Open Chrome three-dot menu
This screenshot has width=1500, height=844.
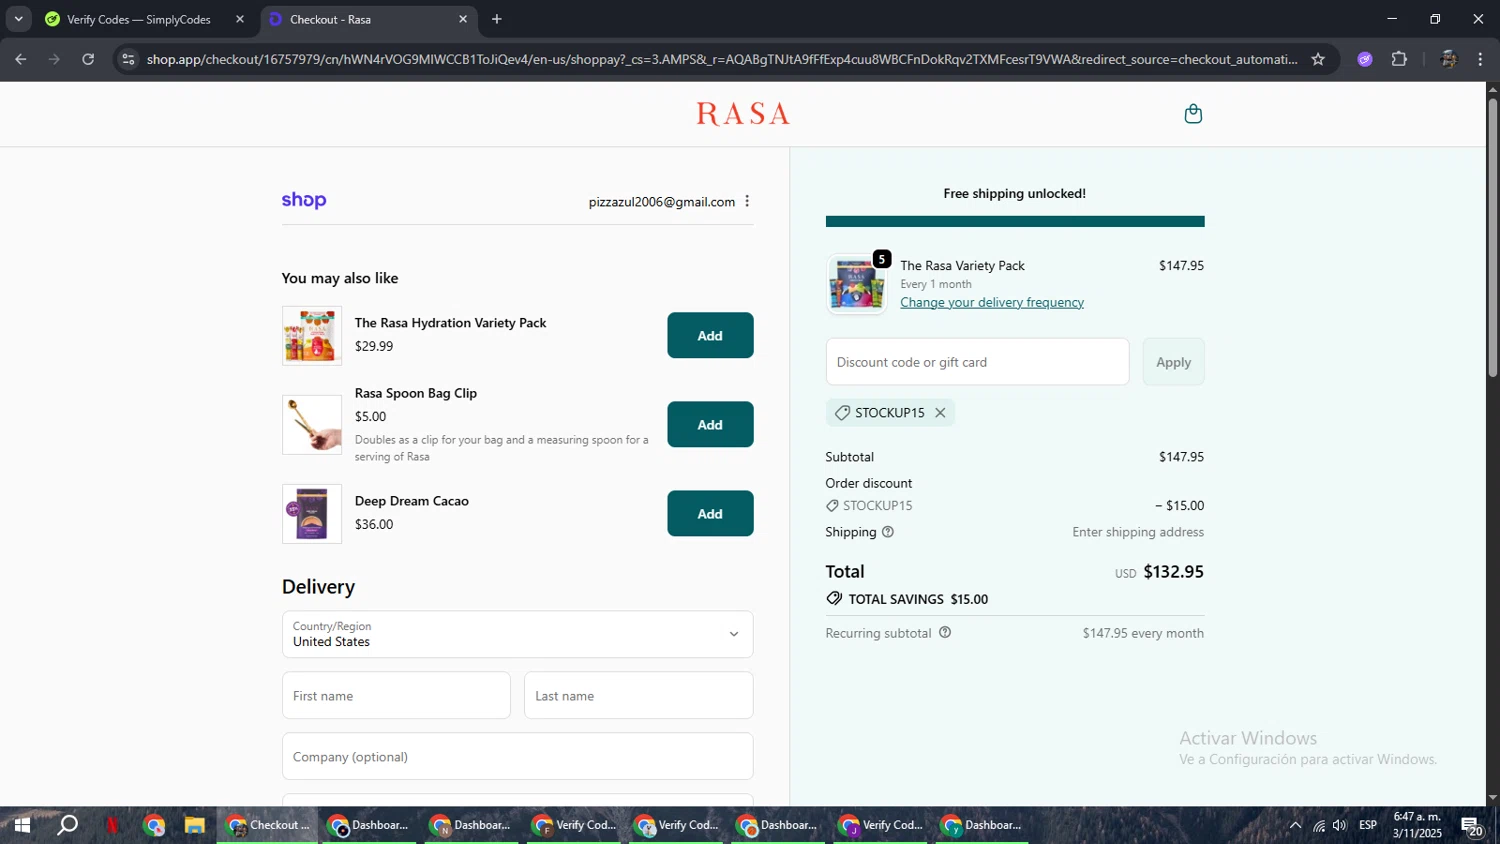(1480, 59)
